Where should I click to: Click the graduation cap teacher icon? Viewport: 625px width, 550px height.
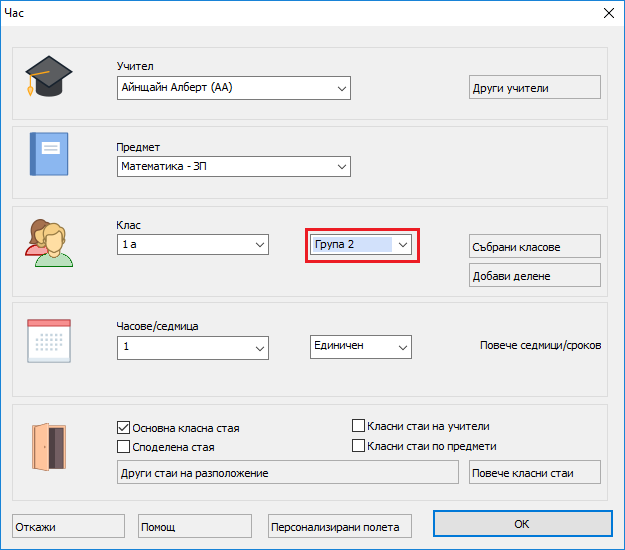tap(48, 77)
